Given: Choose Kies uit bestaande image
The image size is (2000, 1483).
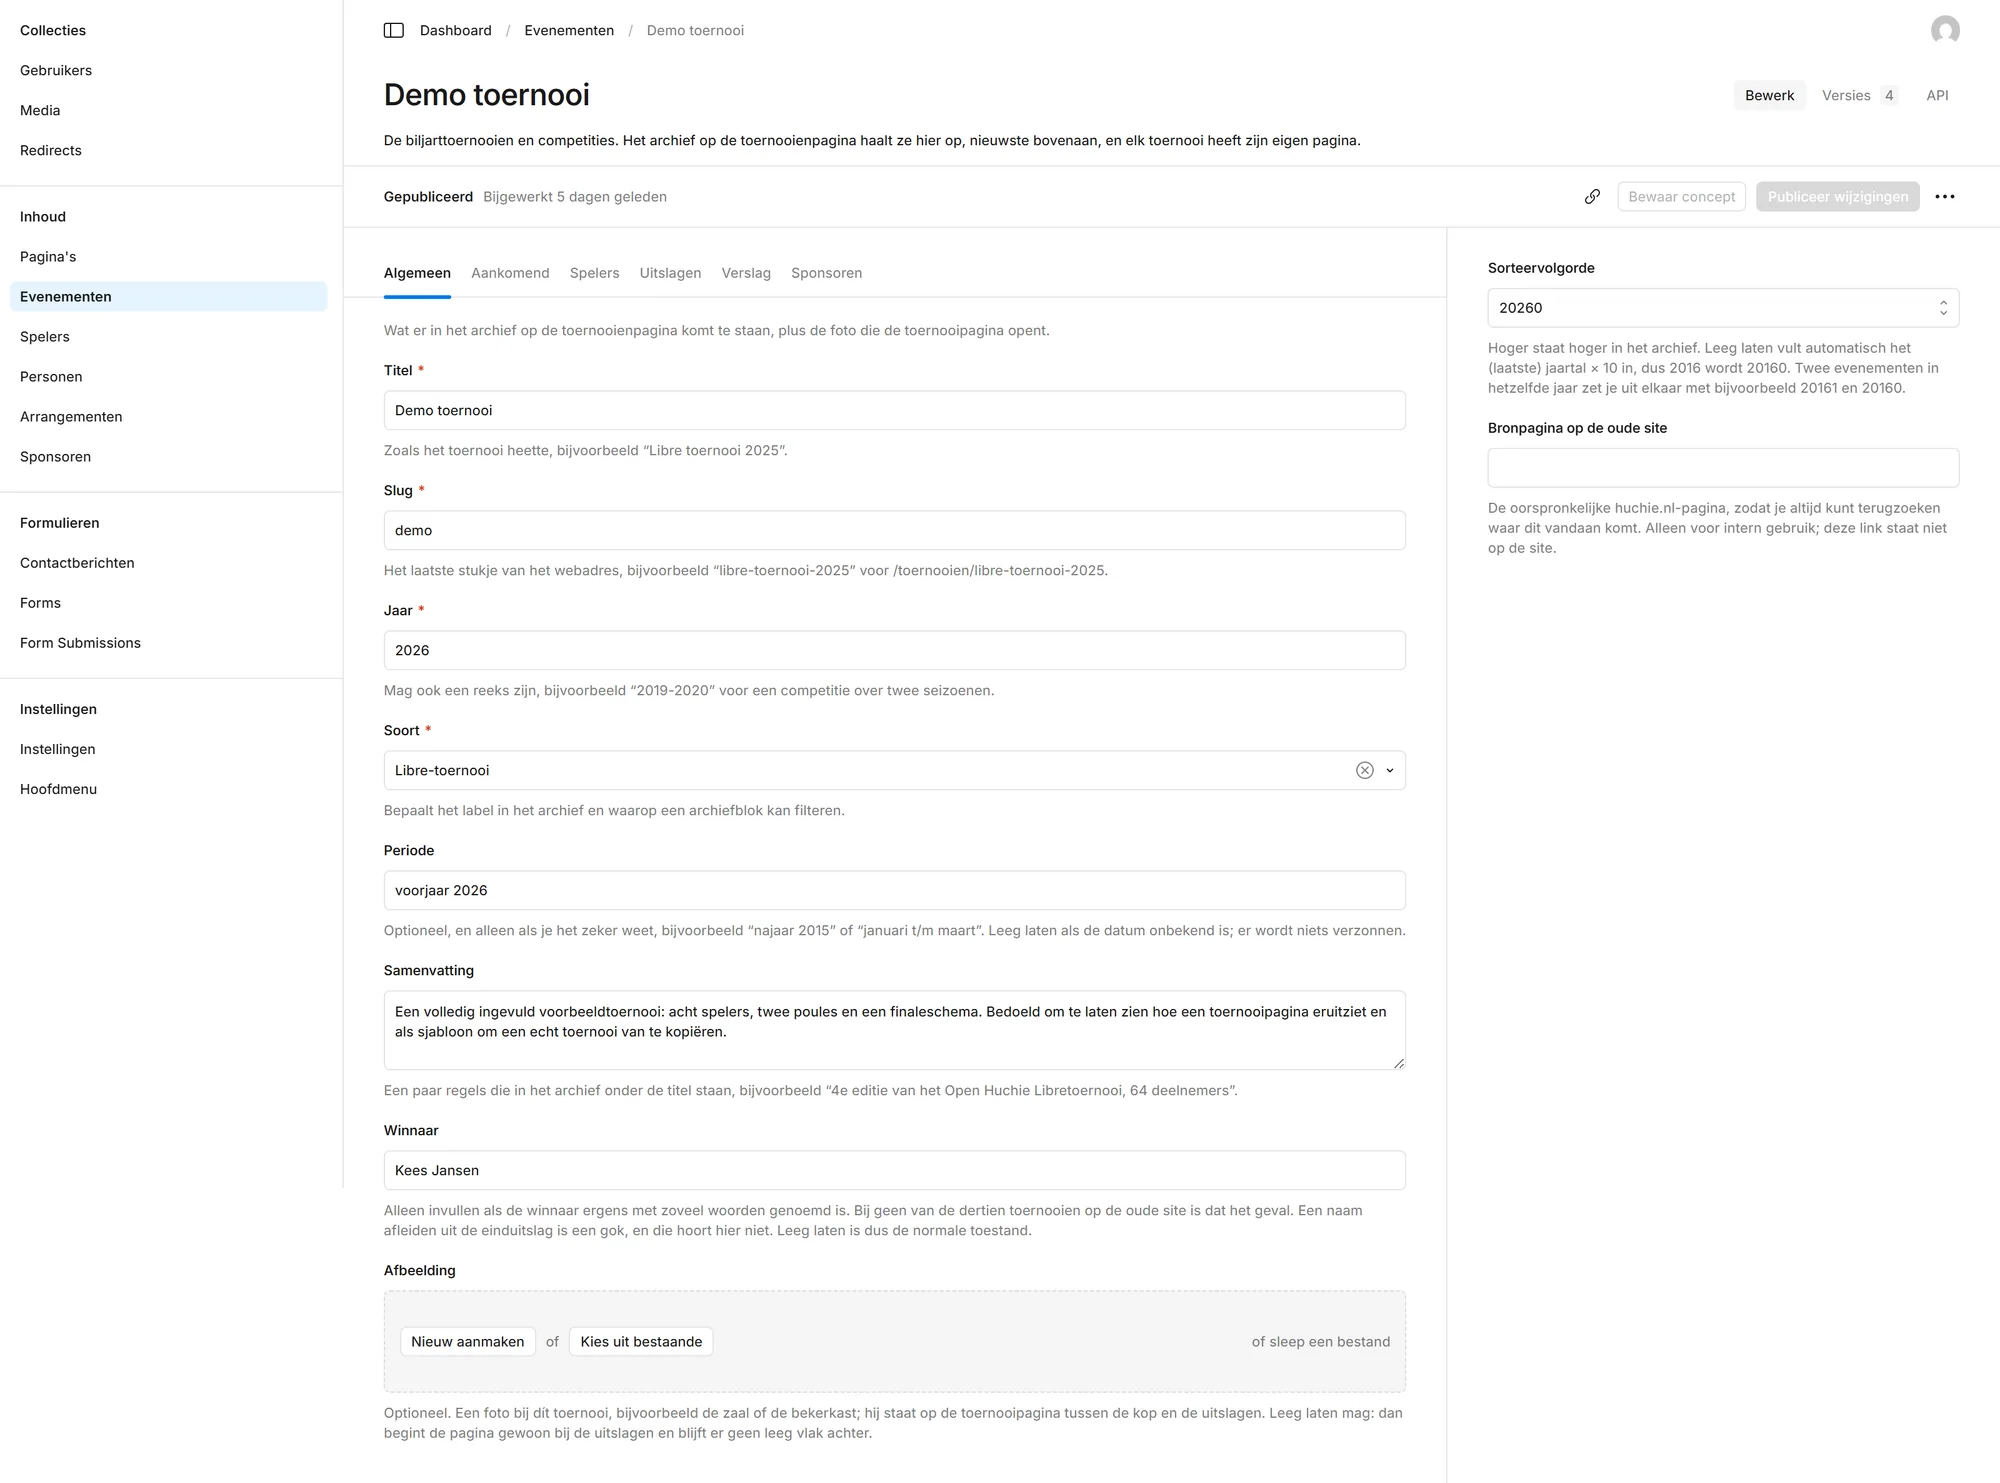Looking at the screenshot, I should click(x=641, y=1342).
